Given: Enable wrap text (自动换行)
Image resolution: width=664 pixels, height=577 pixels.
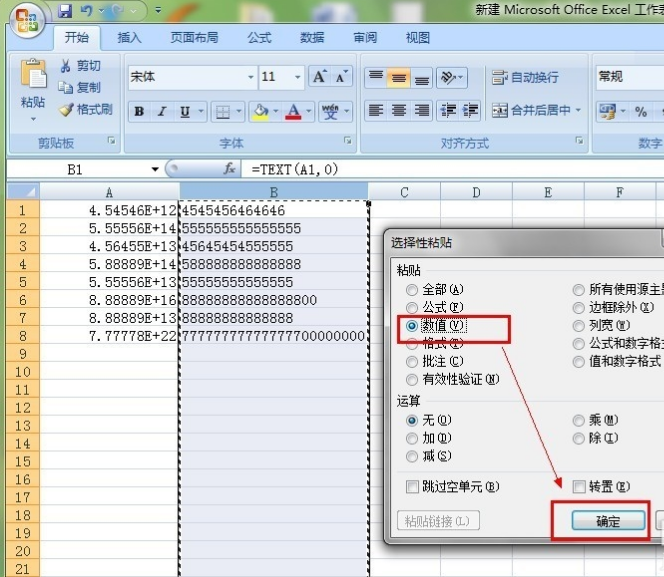Looking at the screenshot, I should click(525, 77).
